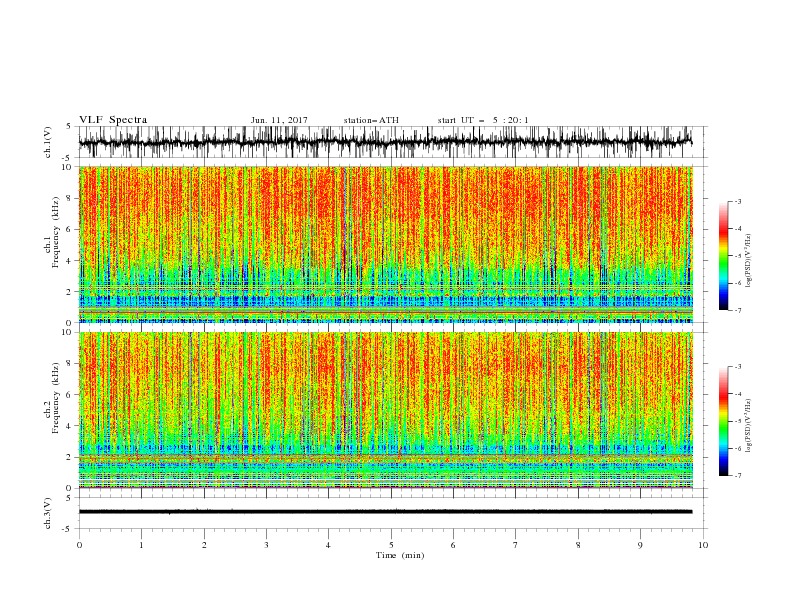Click the flat ch.3 voltage trace
The width and height of the screenshot is (792, 612).
(x=385, y=512)
